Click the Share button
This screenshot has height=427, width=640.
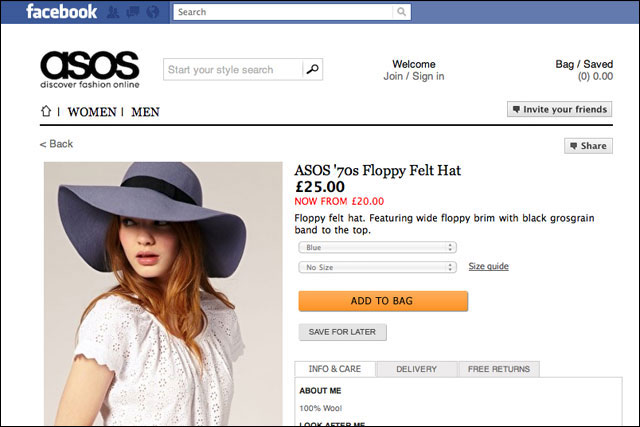pyautogui.click(x=588, y=146)
